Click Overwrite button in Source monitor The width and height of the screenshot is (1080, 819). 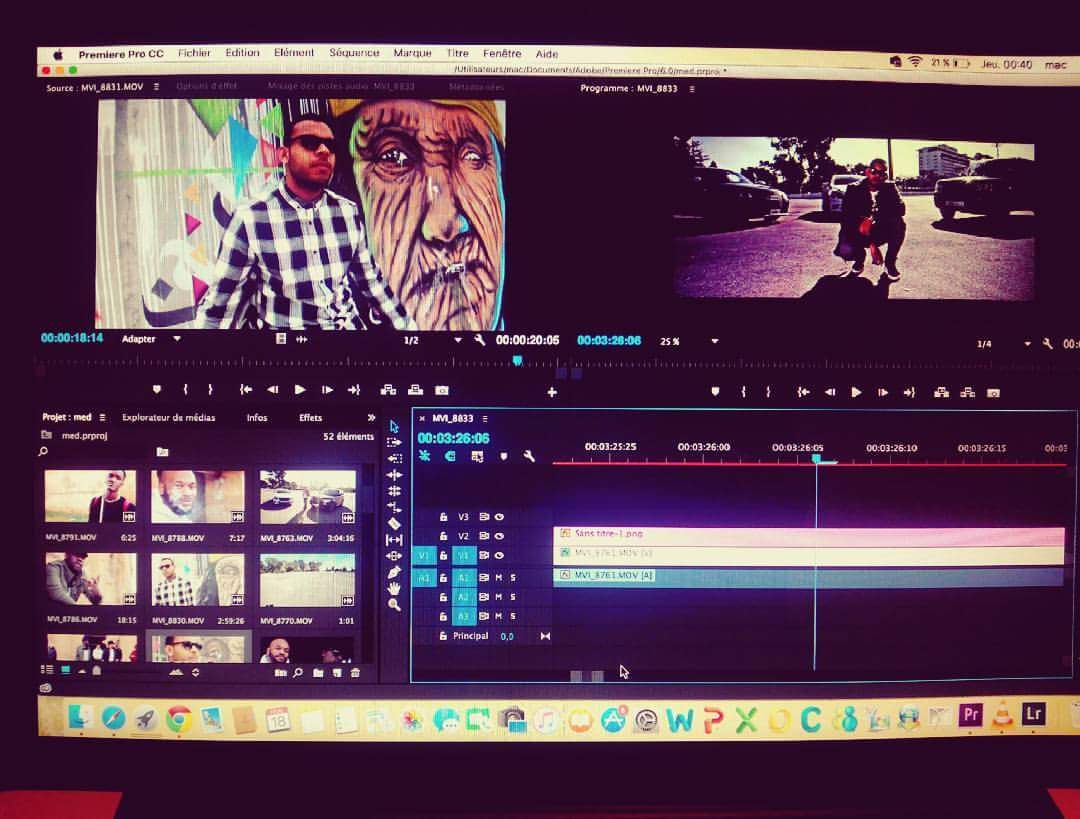415,390
